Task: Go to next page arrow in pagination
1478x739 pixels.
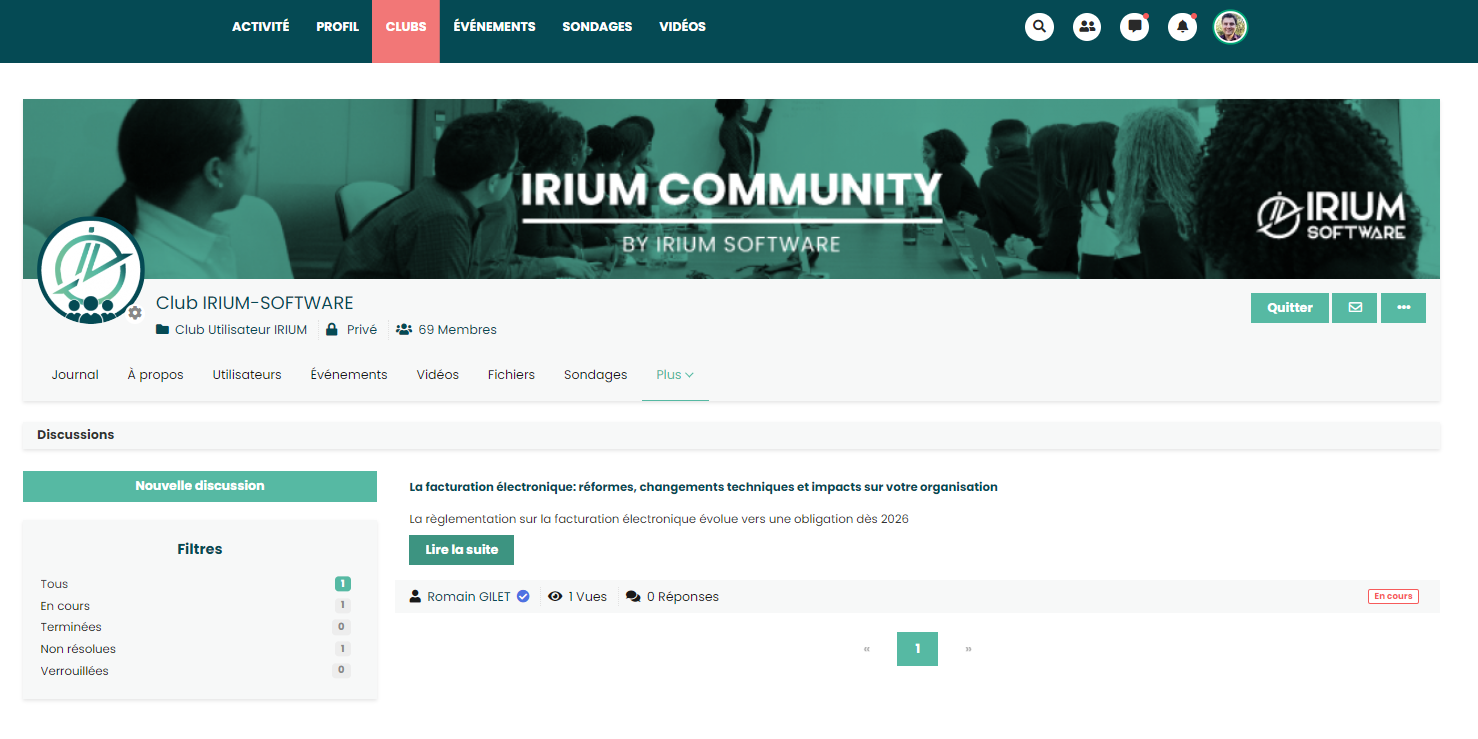Action: coord(968,649)
